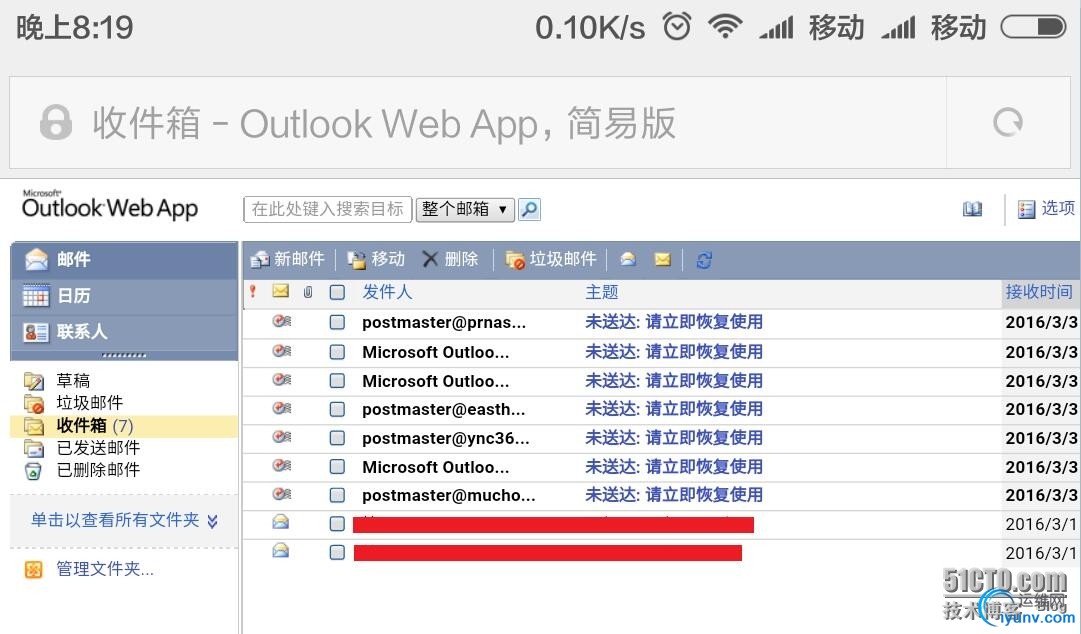Tap the lock icon in the address bar
Screen dimensions: 1081x634
pyautogui.click(x=55, y=123)
